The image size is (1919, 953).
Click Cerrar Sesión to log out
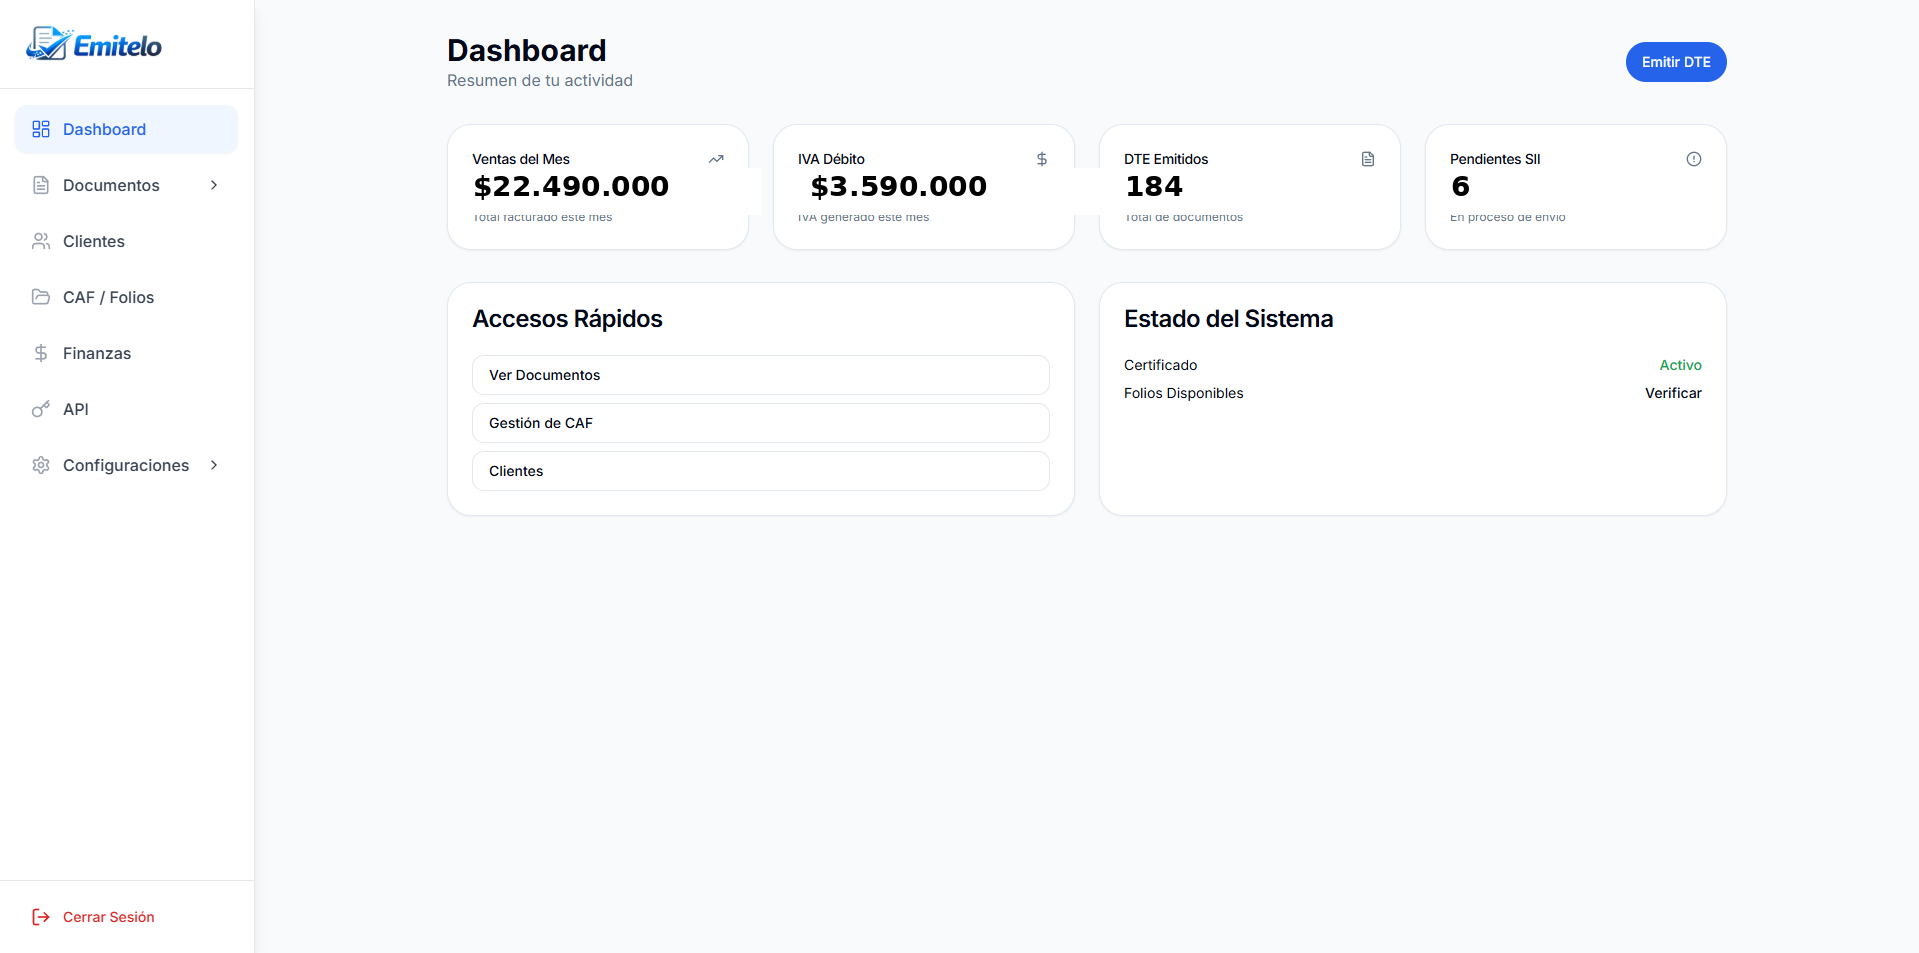pyautogui.click(x=107, y=916)
